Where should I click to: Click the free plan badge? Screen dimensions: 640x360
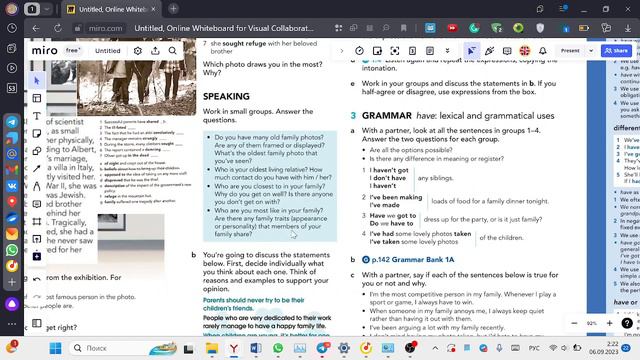(x=73, y=50)
